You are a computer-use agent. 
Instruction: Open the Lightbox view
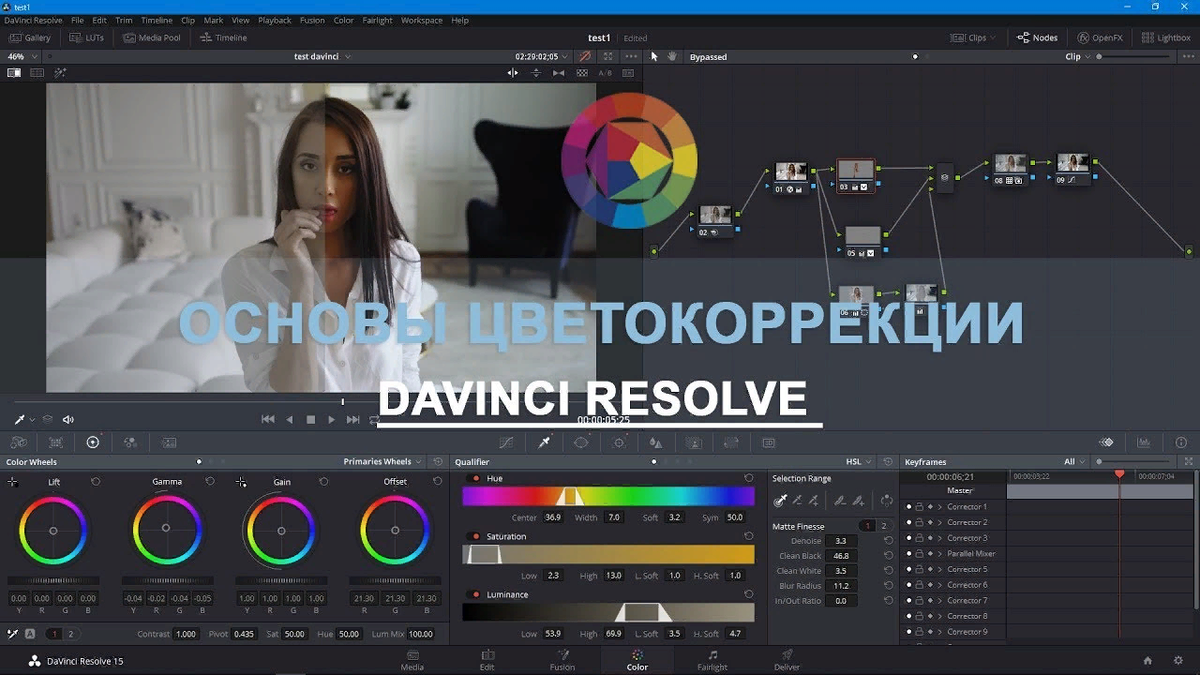pyautogui.click(x=1166, y=38)
